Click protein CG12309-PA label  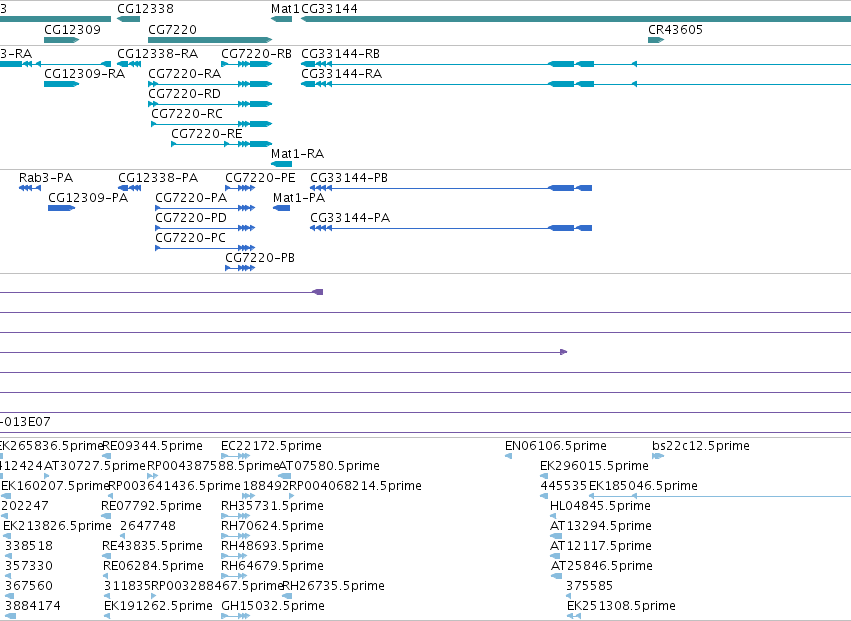point(88,198)
